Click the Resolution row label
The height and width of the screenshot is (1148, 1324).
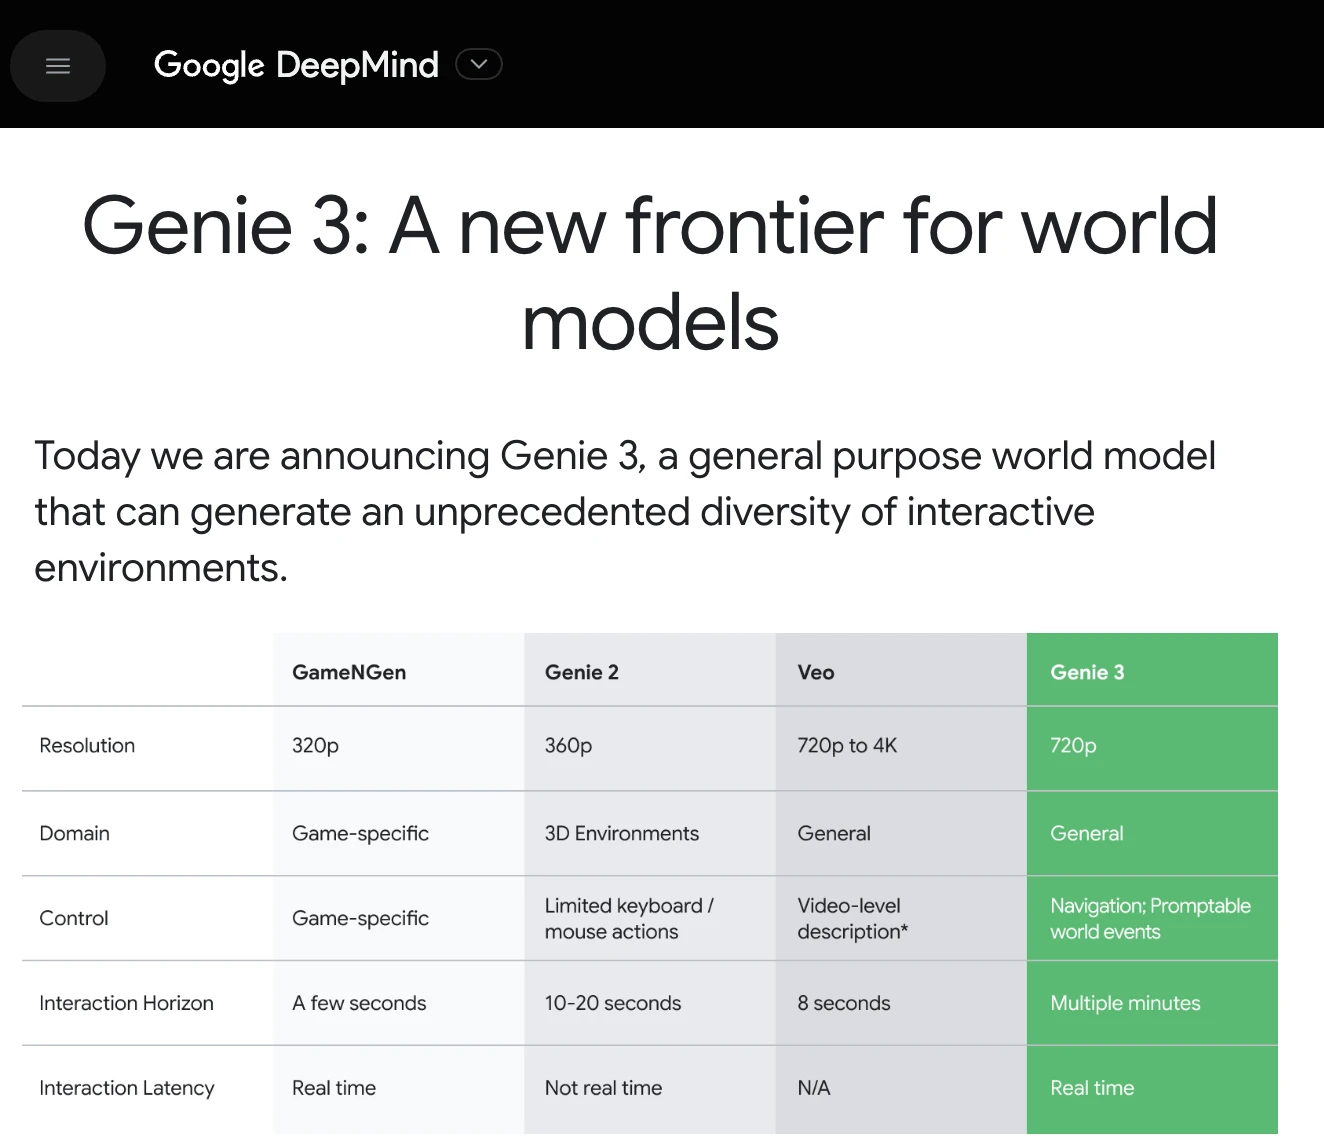tap(87, 746)
